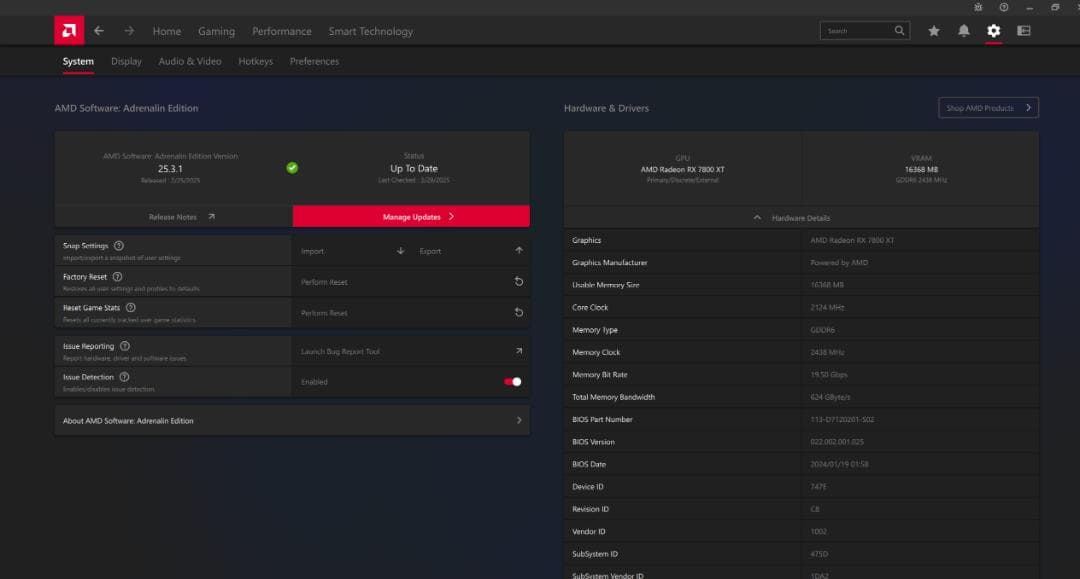Click Import snapshot down-arrow icon
This screenshot has height=579, width=1080.
click(400, 251)
